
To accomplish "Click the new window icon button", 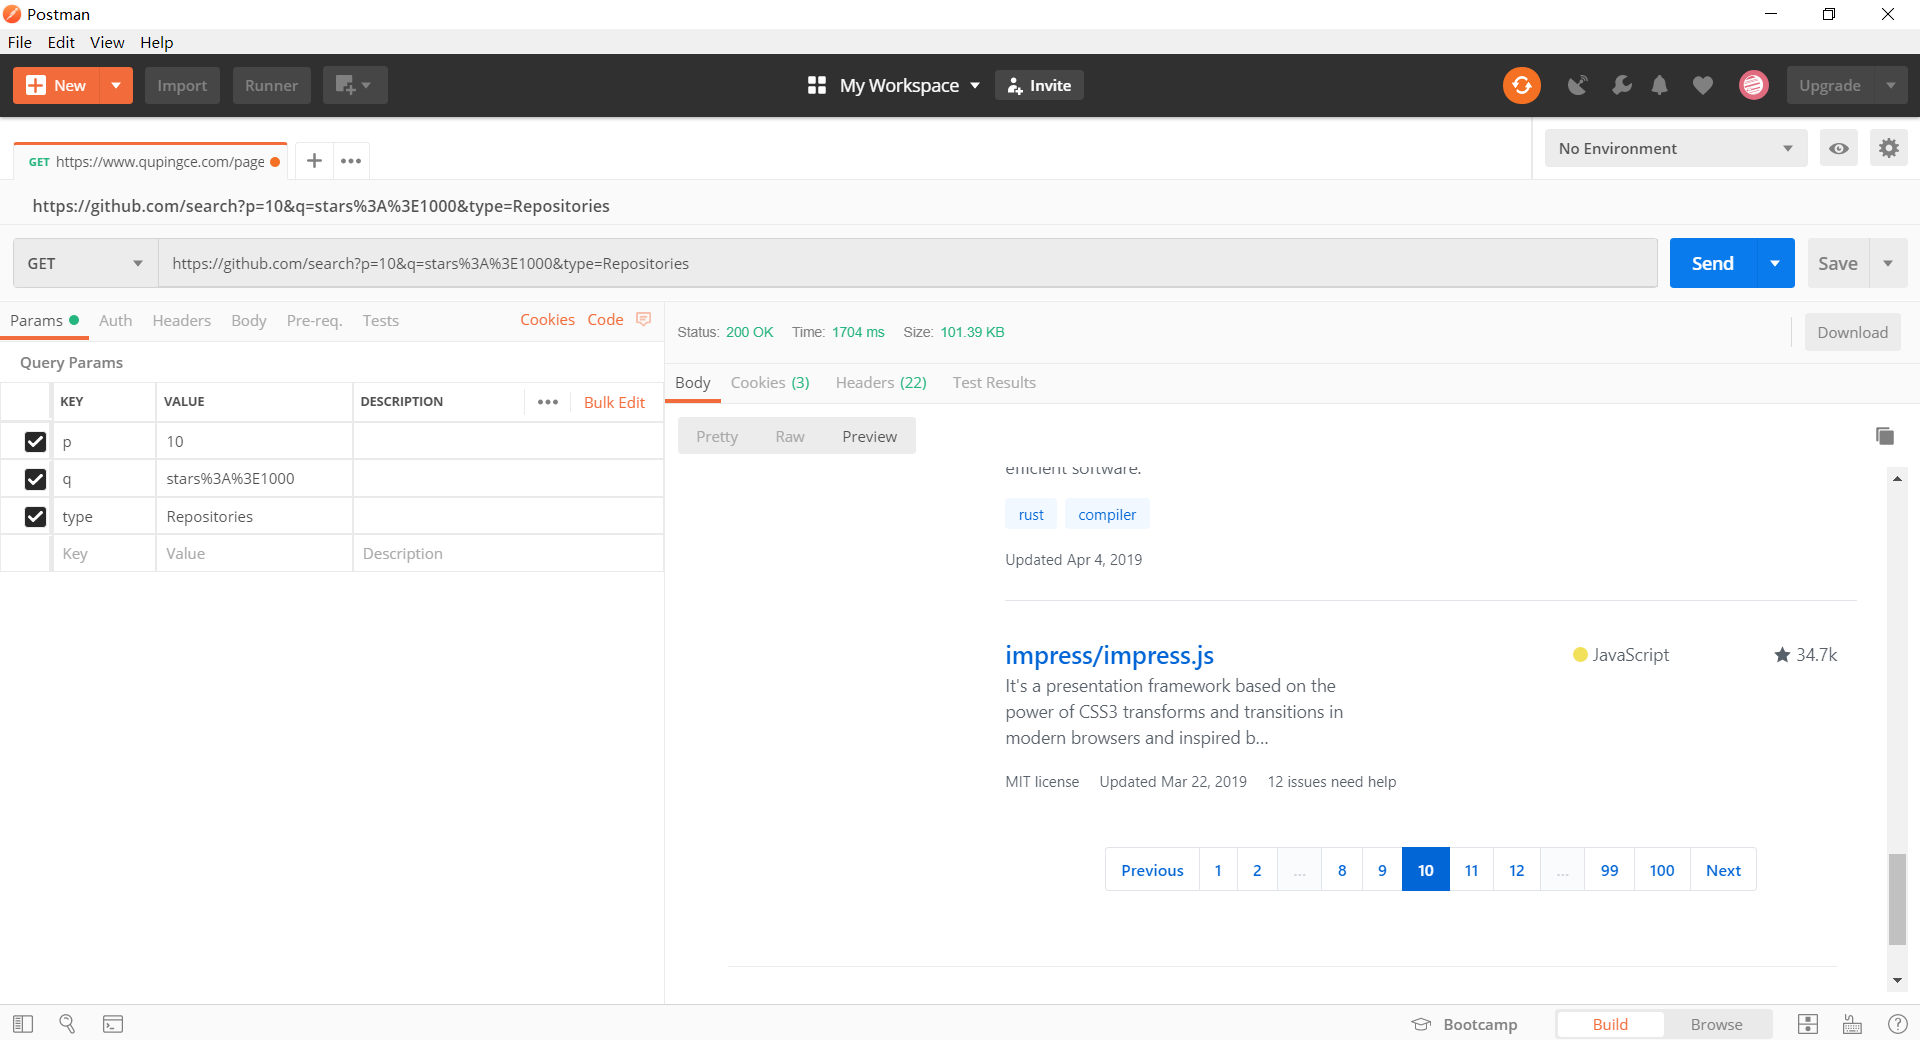I will pos(355,85).
